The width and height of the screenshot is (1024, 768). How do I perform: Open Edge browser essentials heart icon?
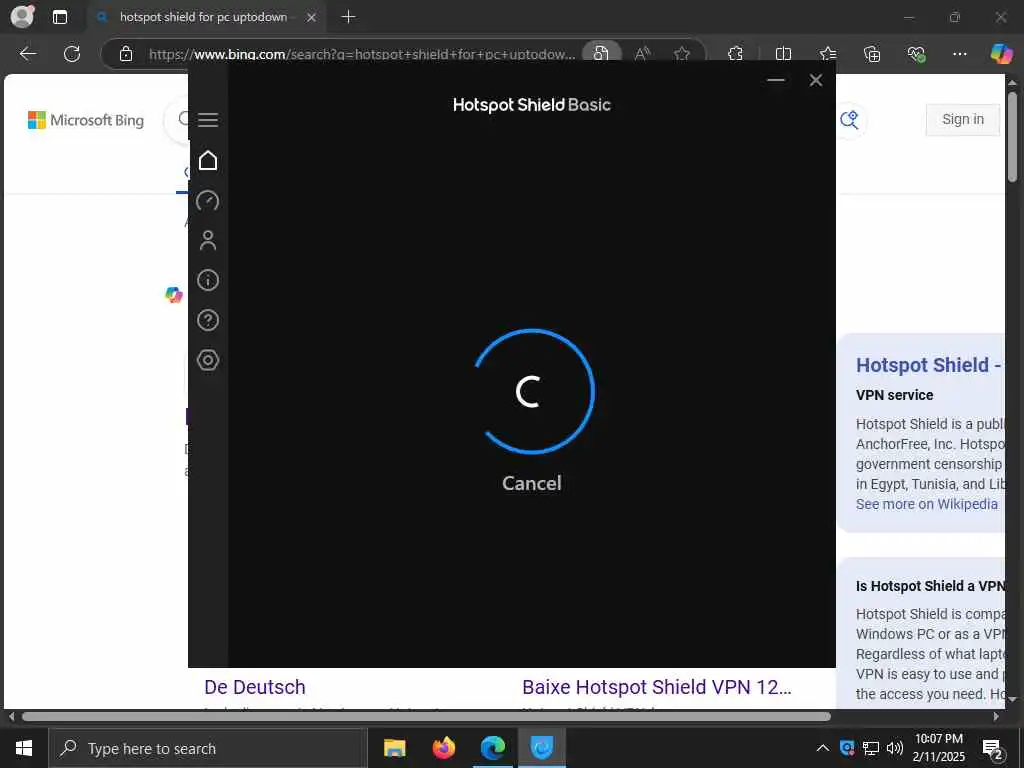916,54
